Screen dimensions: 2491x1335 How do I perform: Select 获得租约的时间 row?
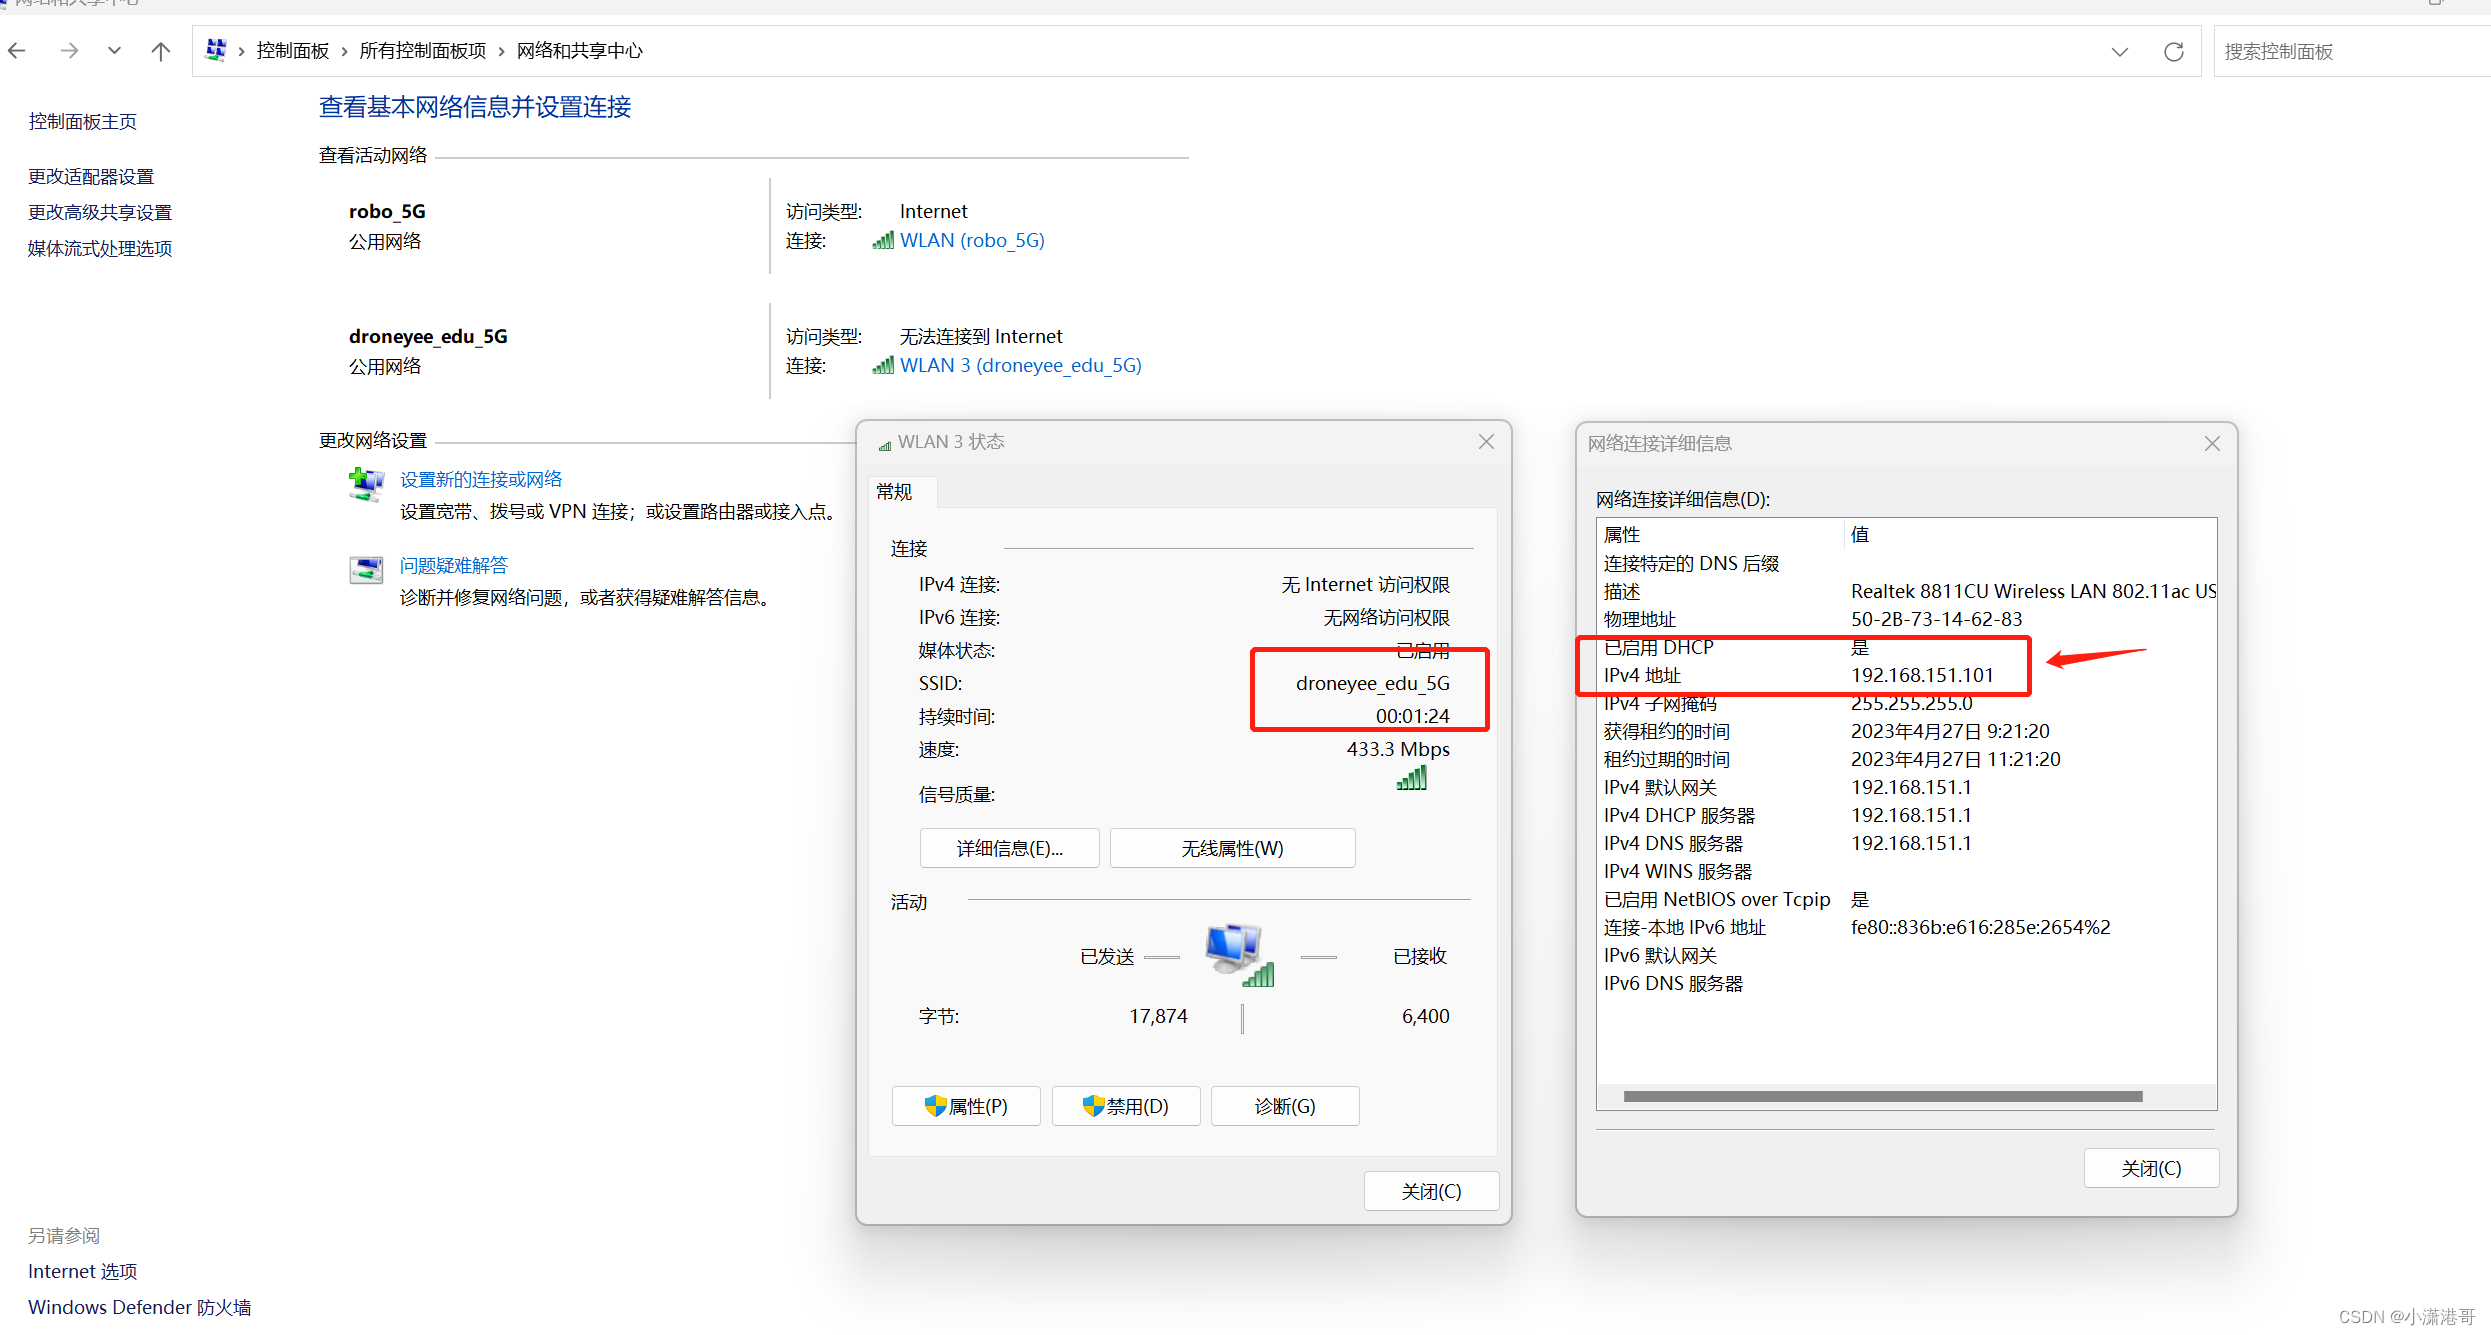1907,731
